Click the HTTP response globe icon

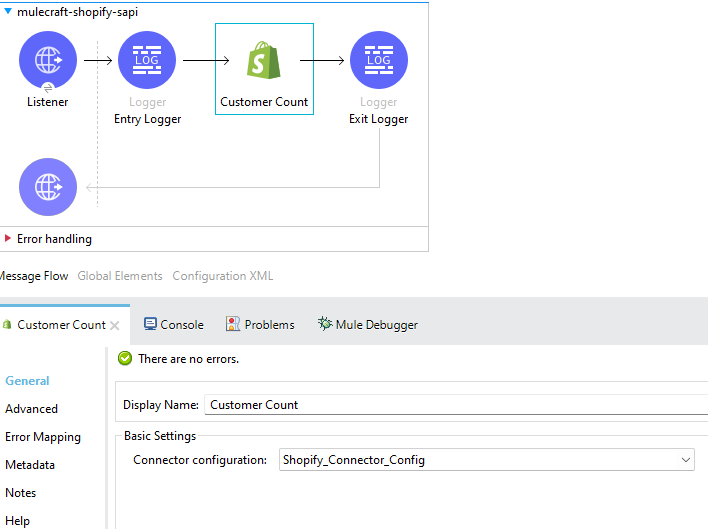click(x=47, y=187)
